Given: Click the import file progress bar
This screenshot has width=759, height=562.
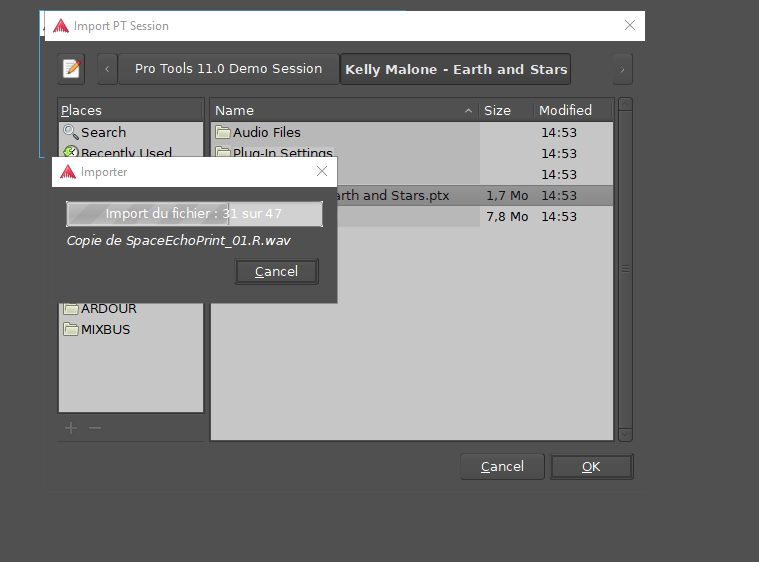Looking at the screenshot, I should coord(194,214).
